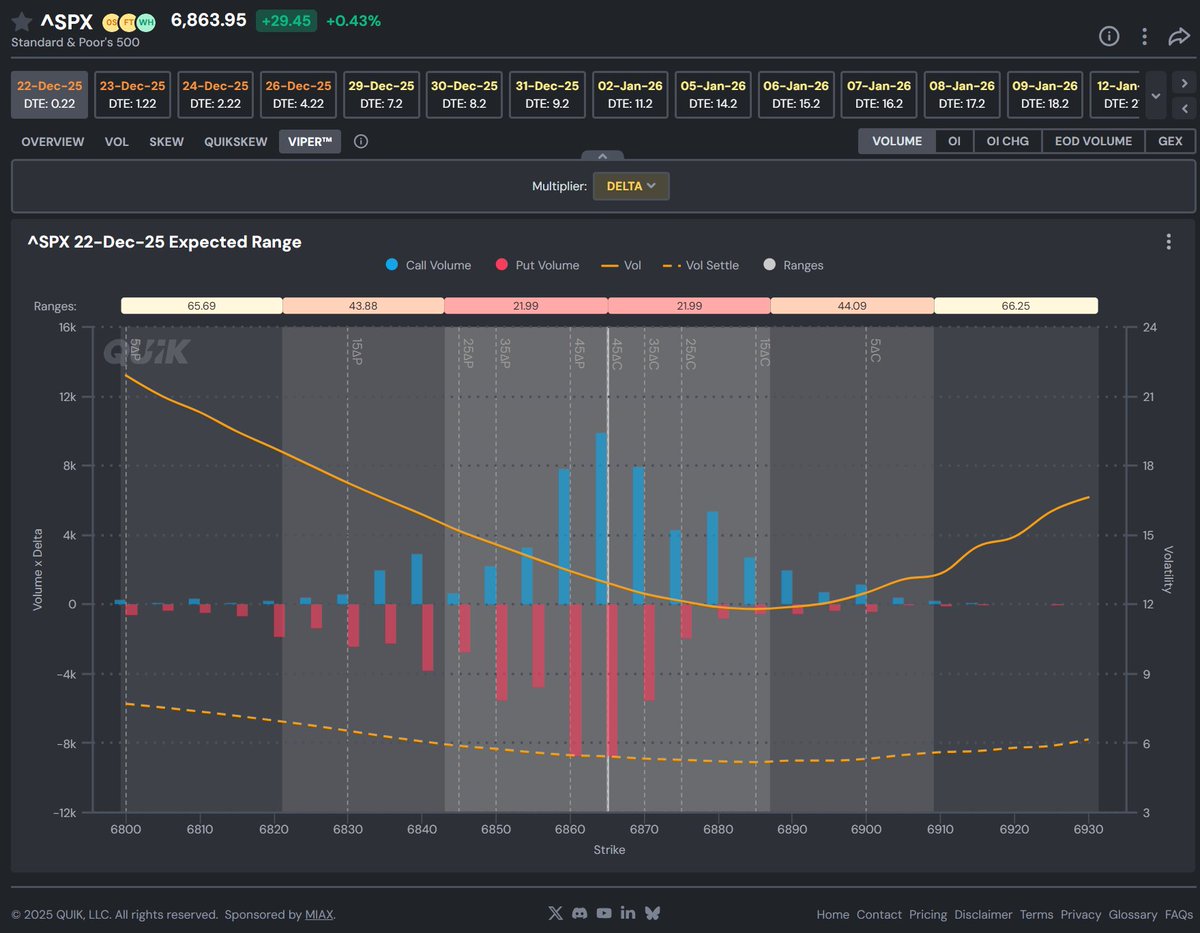Toggle the Vol Settle line in legend
The image size is (1200, 933).
point(701,265)
